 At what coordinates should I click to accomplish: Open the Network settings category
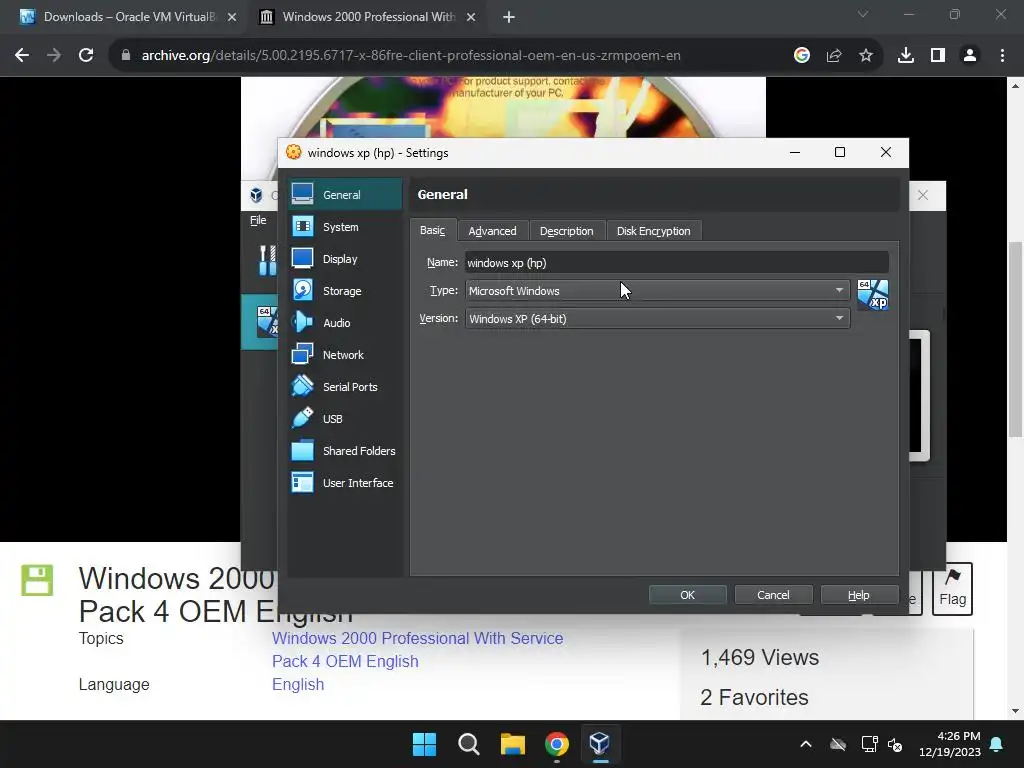click(345, 355)
